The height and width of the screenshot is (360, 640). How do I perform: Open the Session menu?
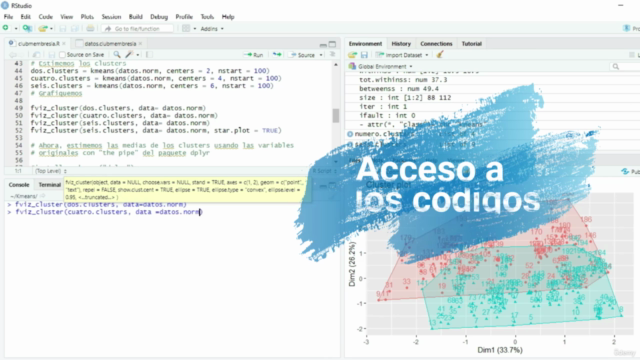coord(111,17)
